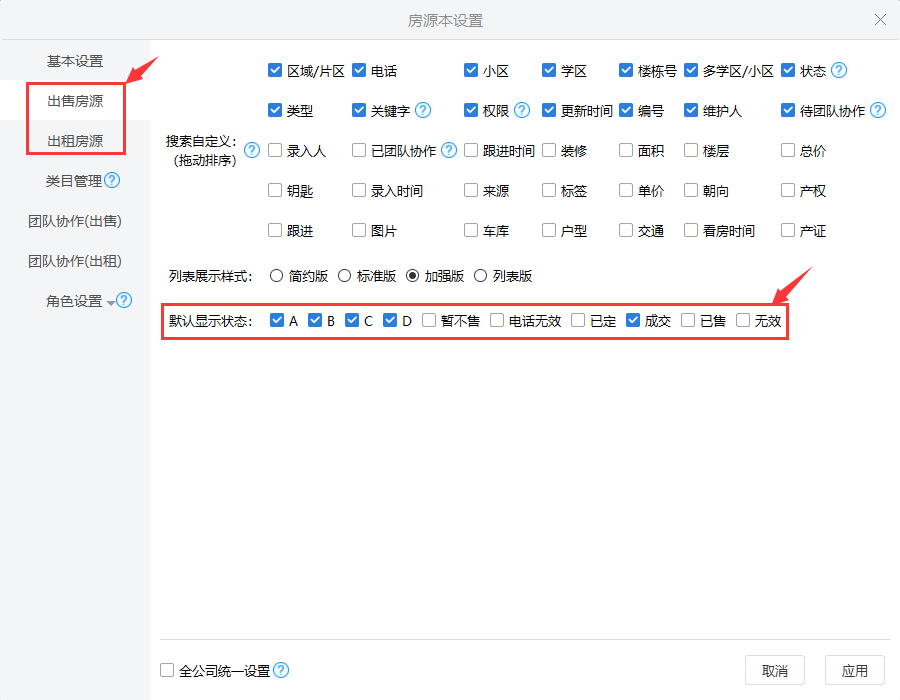The image size is (900, 700).
Task: Check 已售 default status
Action: pyautogui.click(x=688, y=320)
